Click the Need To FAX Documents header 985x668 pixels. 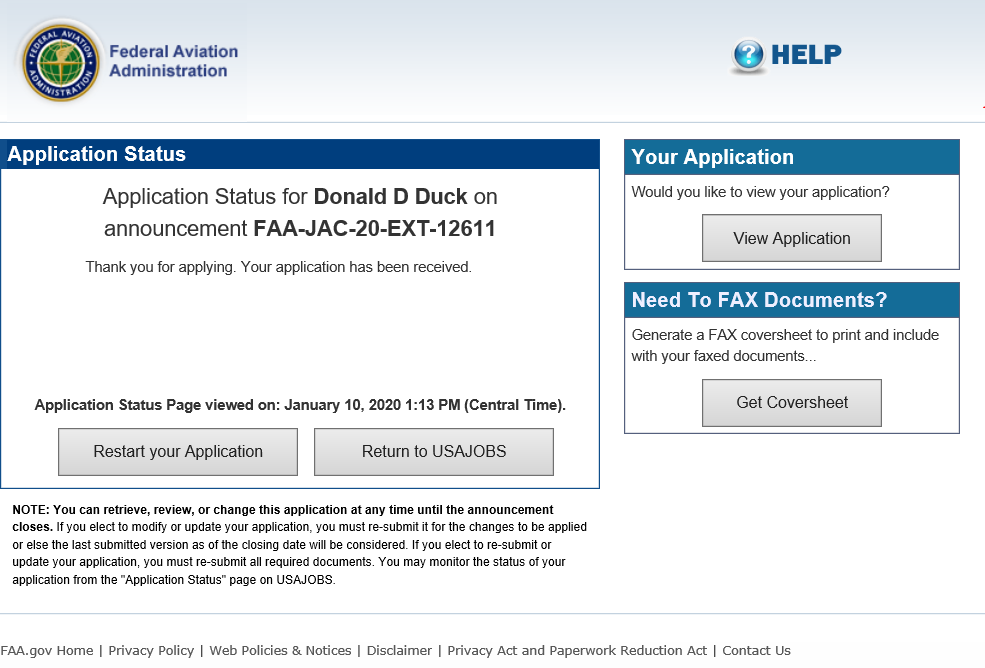(x=760, y=300)
